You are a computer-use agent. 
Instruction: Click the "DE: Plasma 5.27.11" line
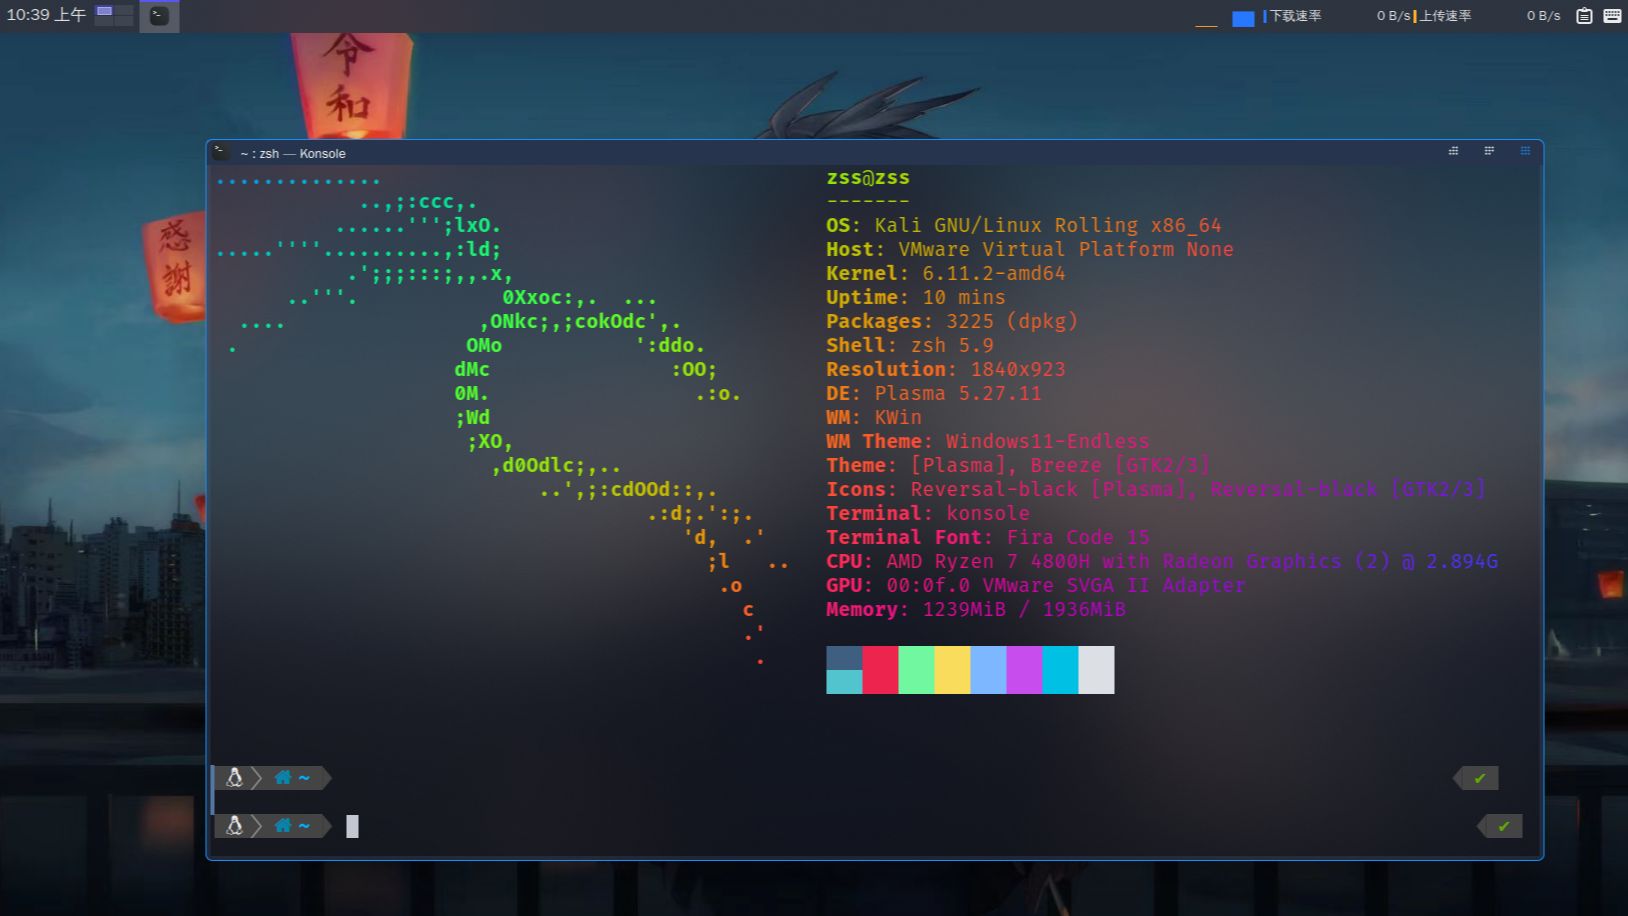934,394
